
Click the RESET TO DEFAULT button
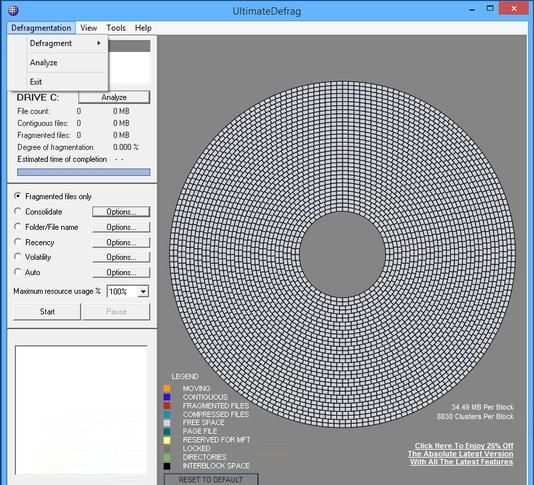(x=211, y=479)
